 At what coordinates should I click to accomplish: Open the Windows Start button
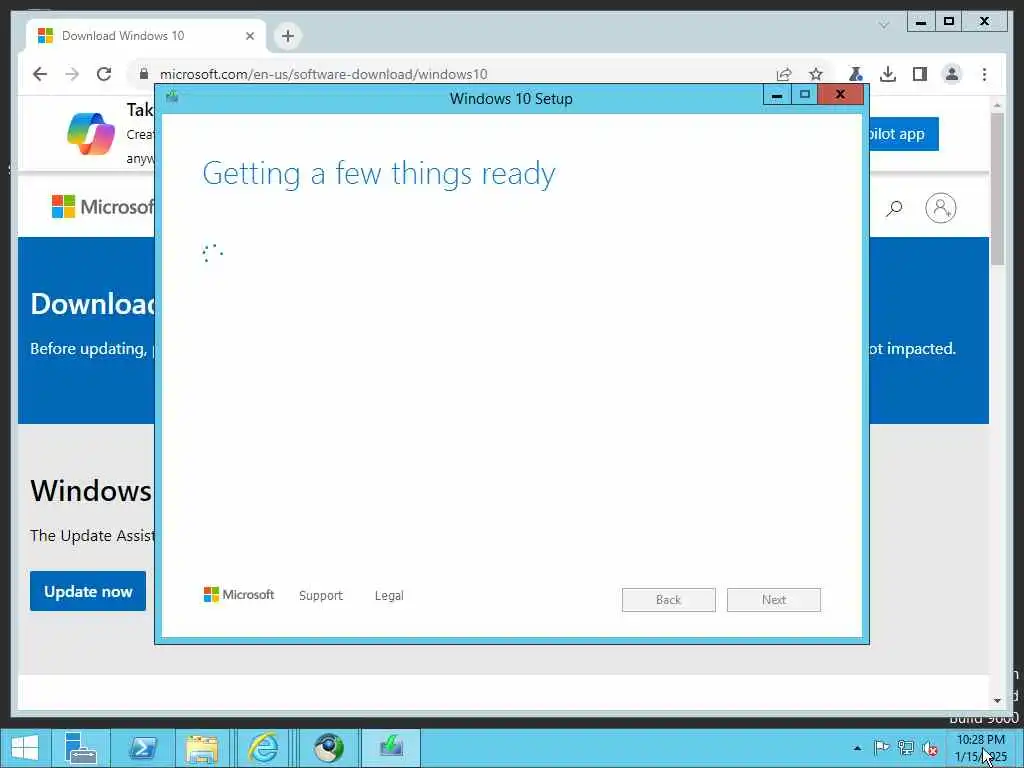coord(25,748)
